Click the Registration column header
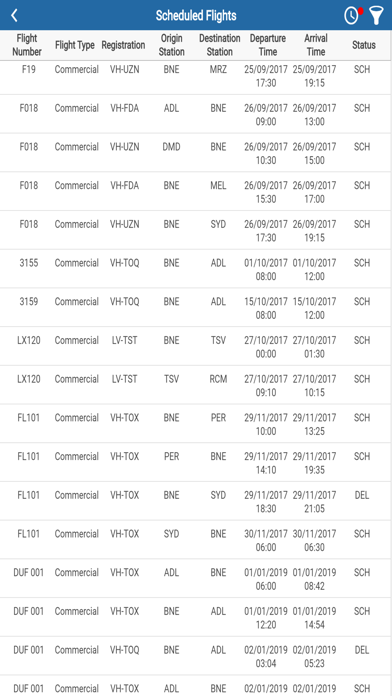392x696 pixels. point(123,45)
